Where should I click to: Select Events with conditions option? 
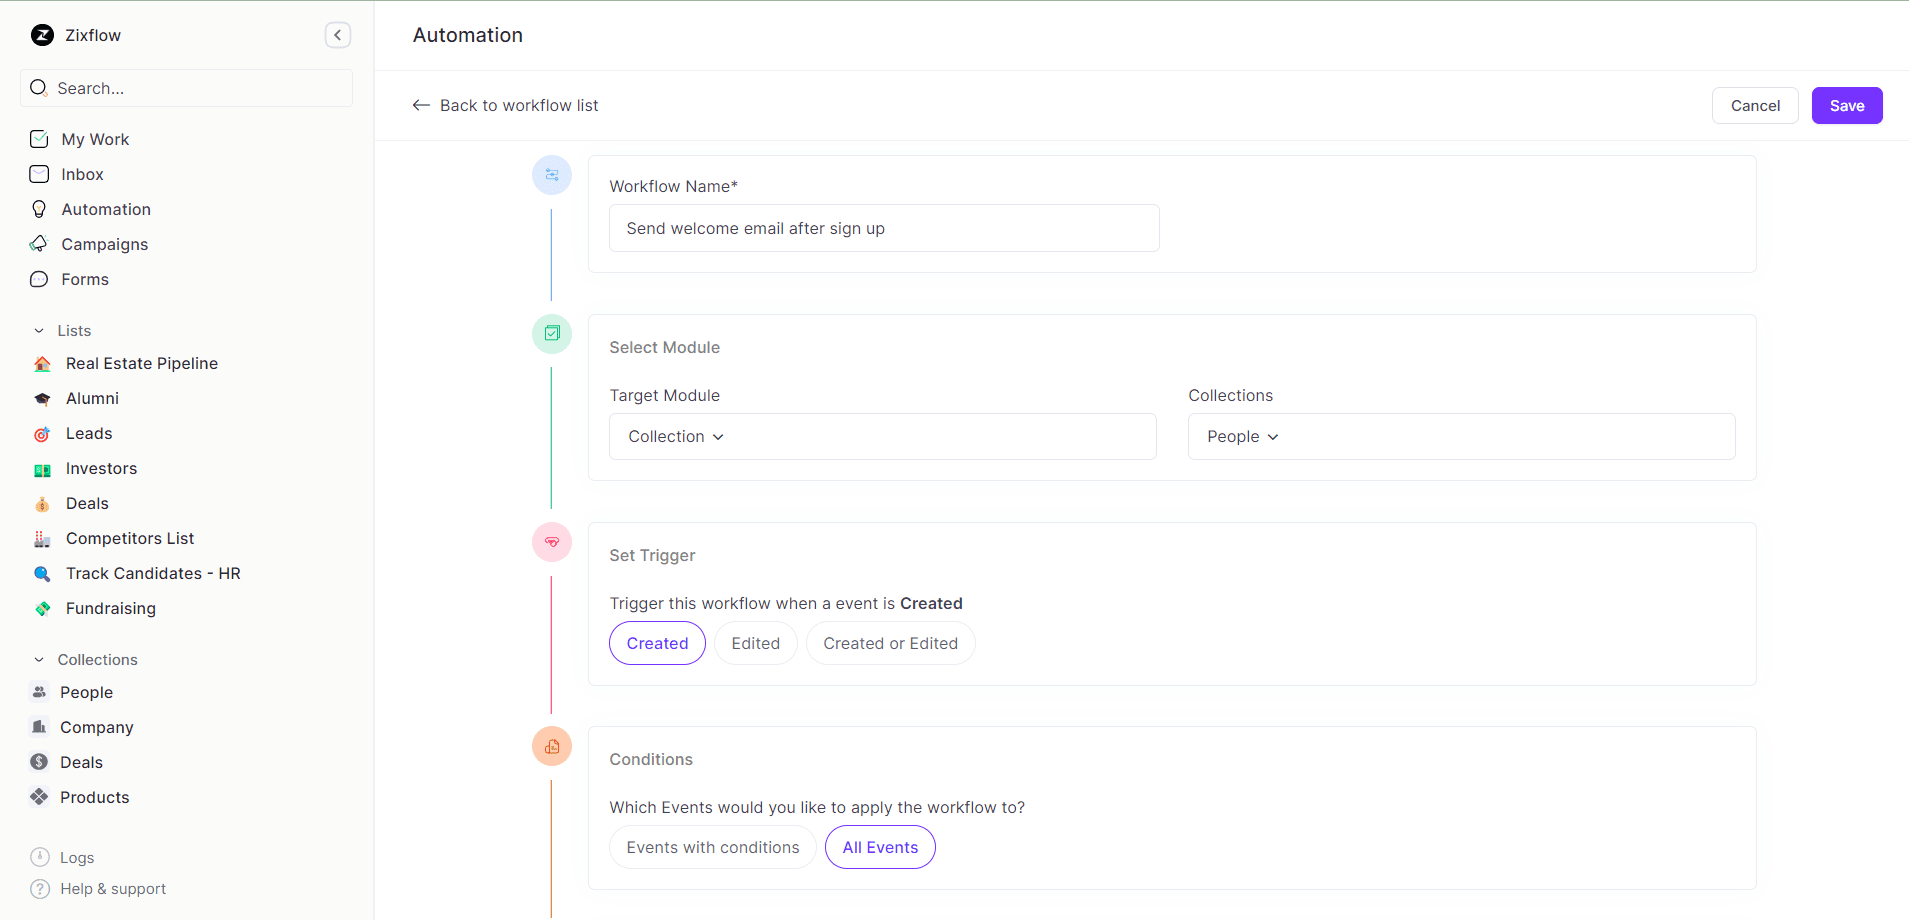click(x=711, y=847)
